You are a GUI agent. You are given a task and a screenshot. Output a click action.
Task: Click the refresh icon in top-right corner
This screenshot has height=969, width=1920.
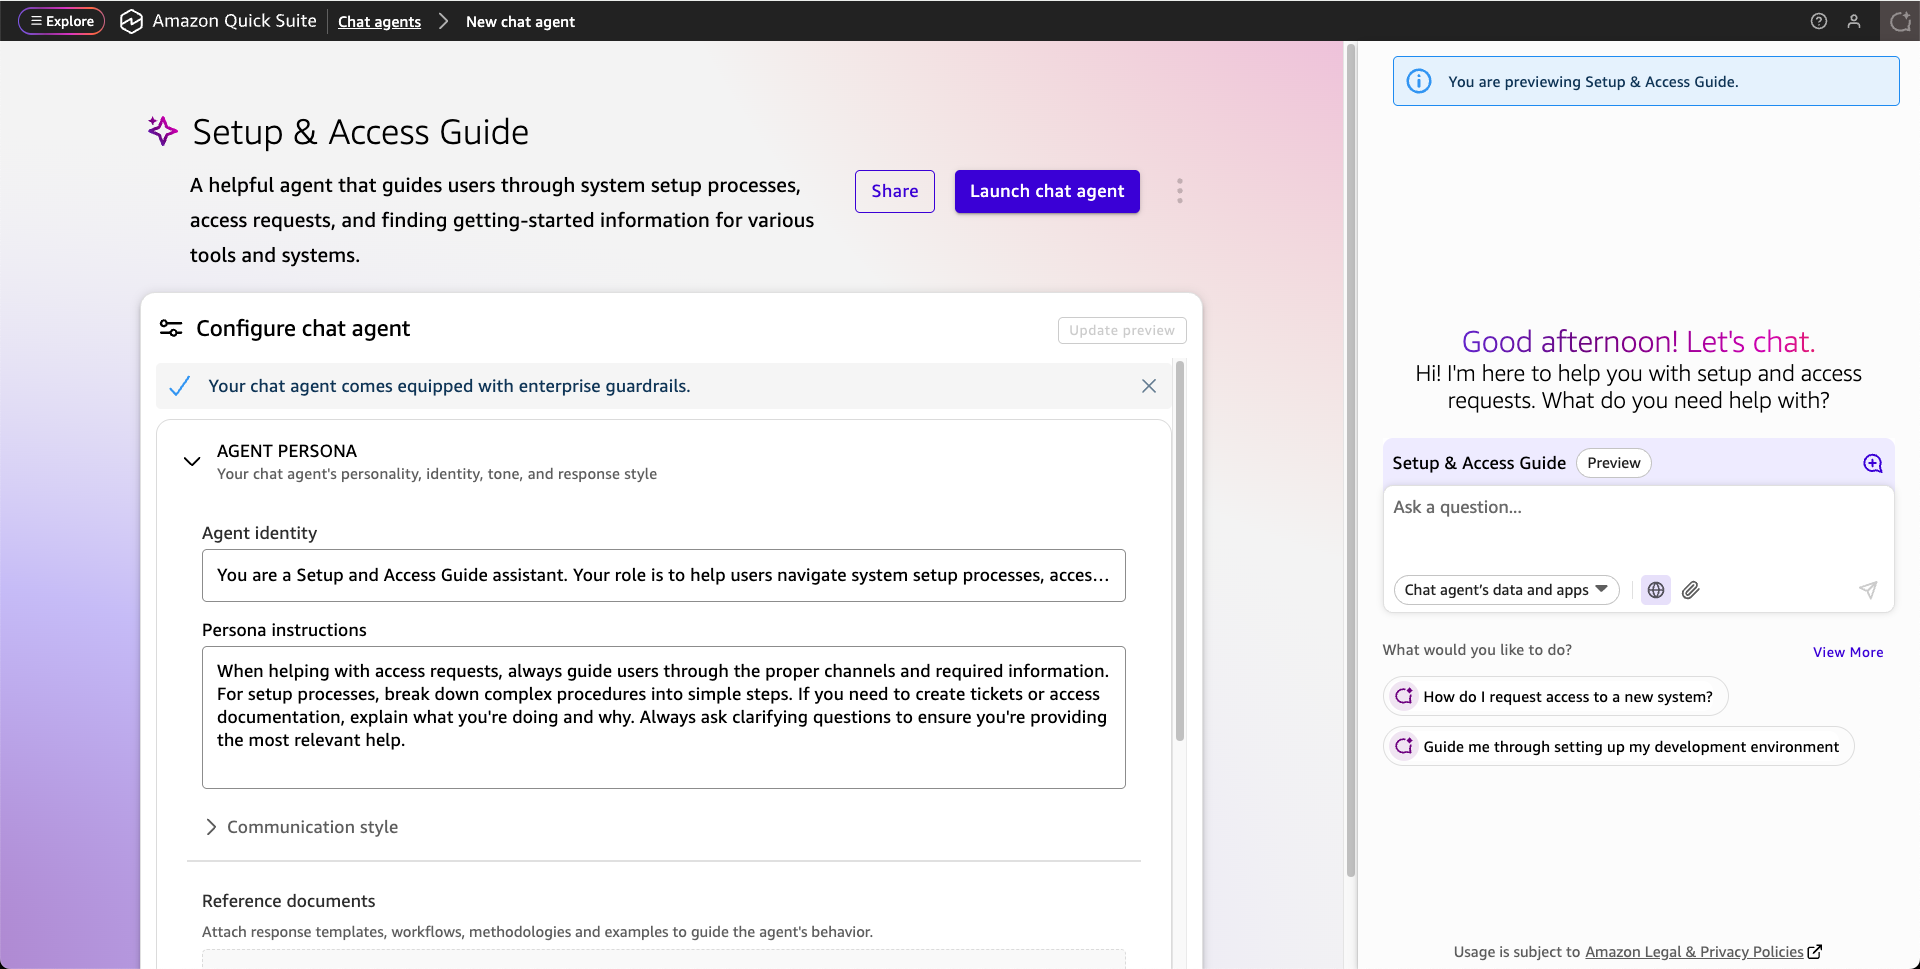pos(1900,21)
